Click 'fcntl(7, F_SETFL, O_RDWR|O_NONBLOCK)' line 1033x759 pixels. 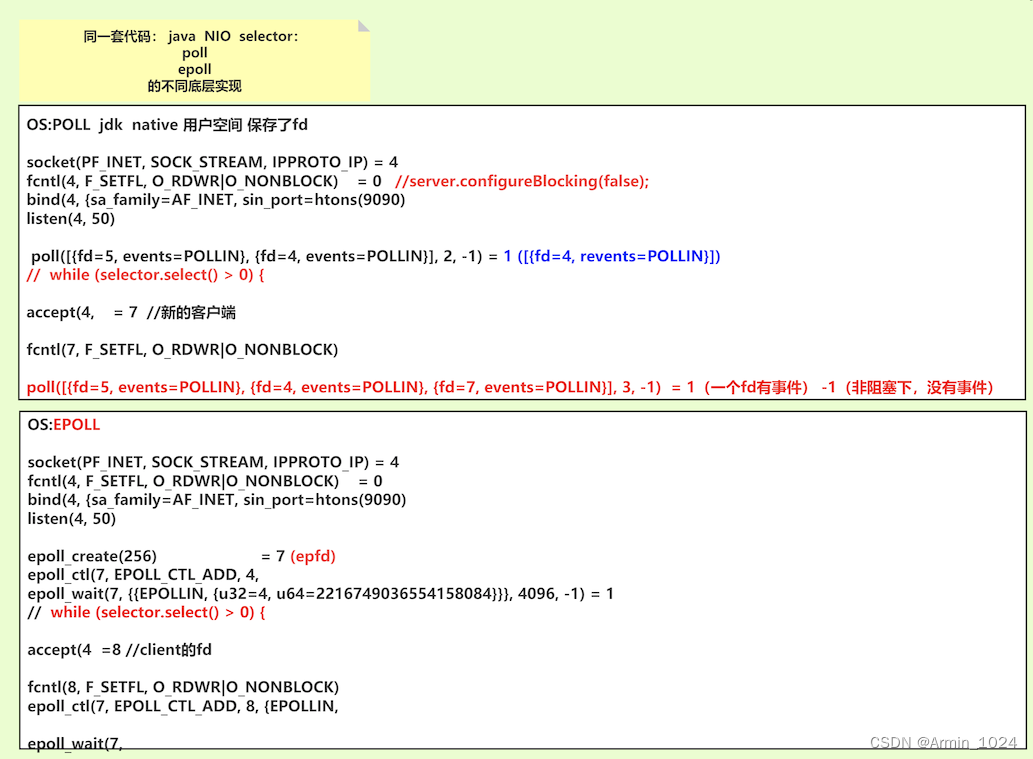coord(182,350)
